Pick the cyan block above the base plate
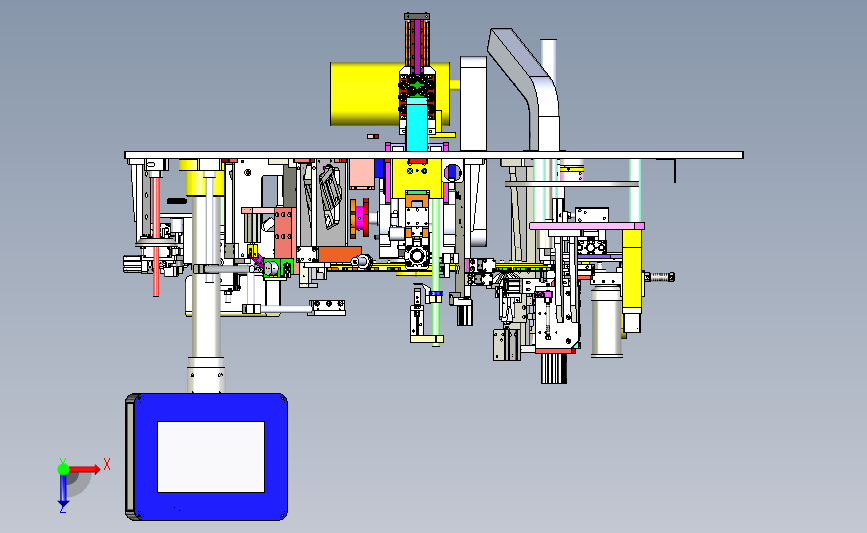The height and width of the screenshot is (533, 867). (x=416, y=124)
